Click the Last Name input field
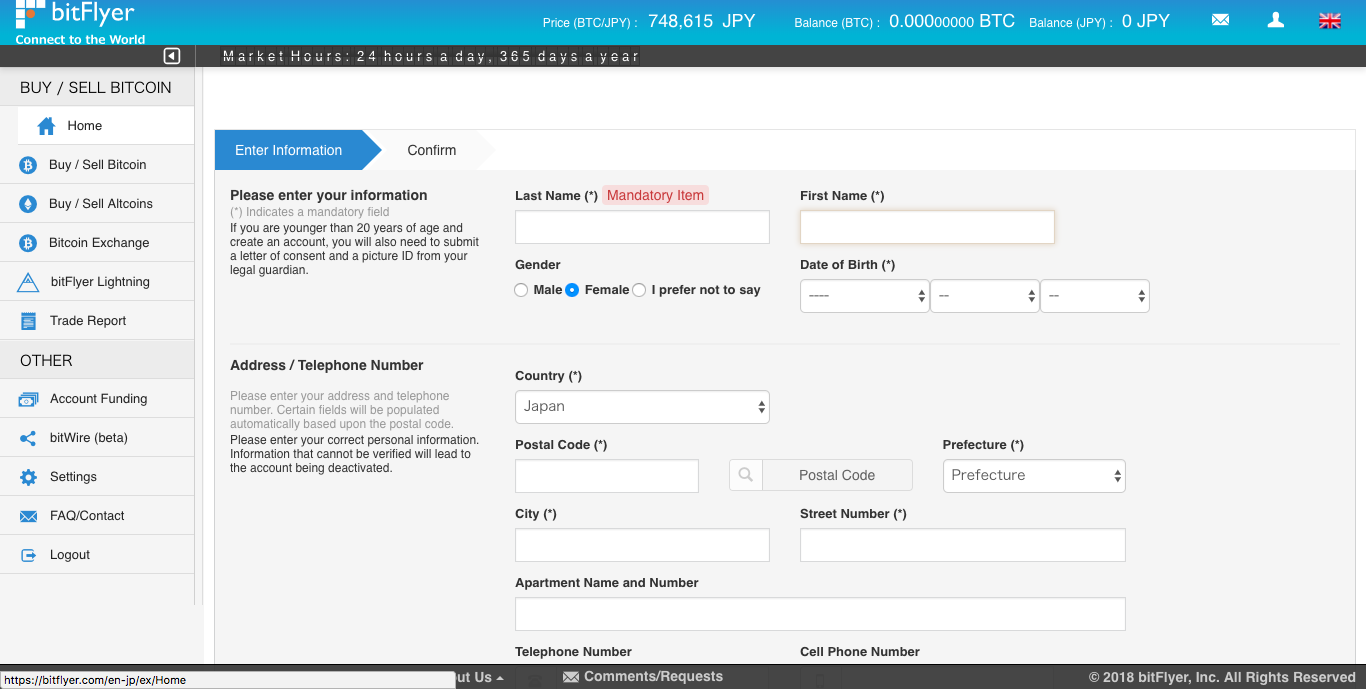The width and height of the screenshot is (1366, 689). [x=642, y=227]
